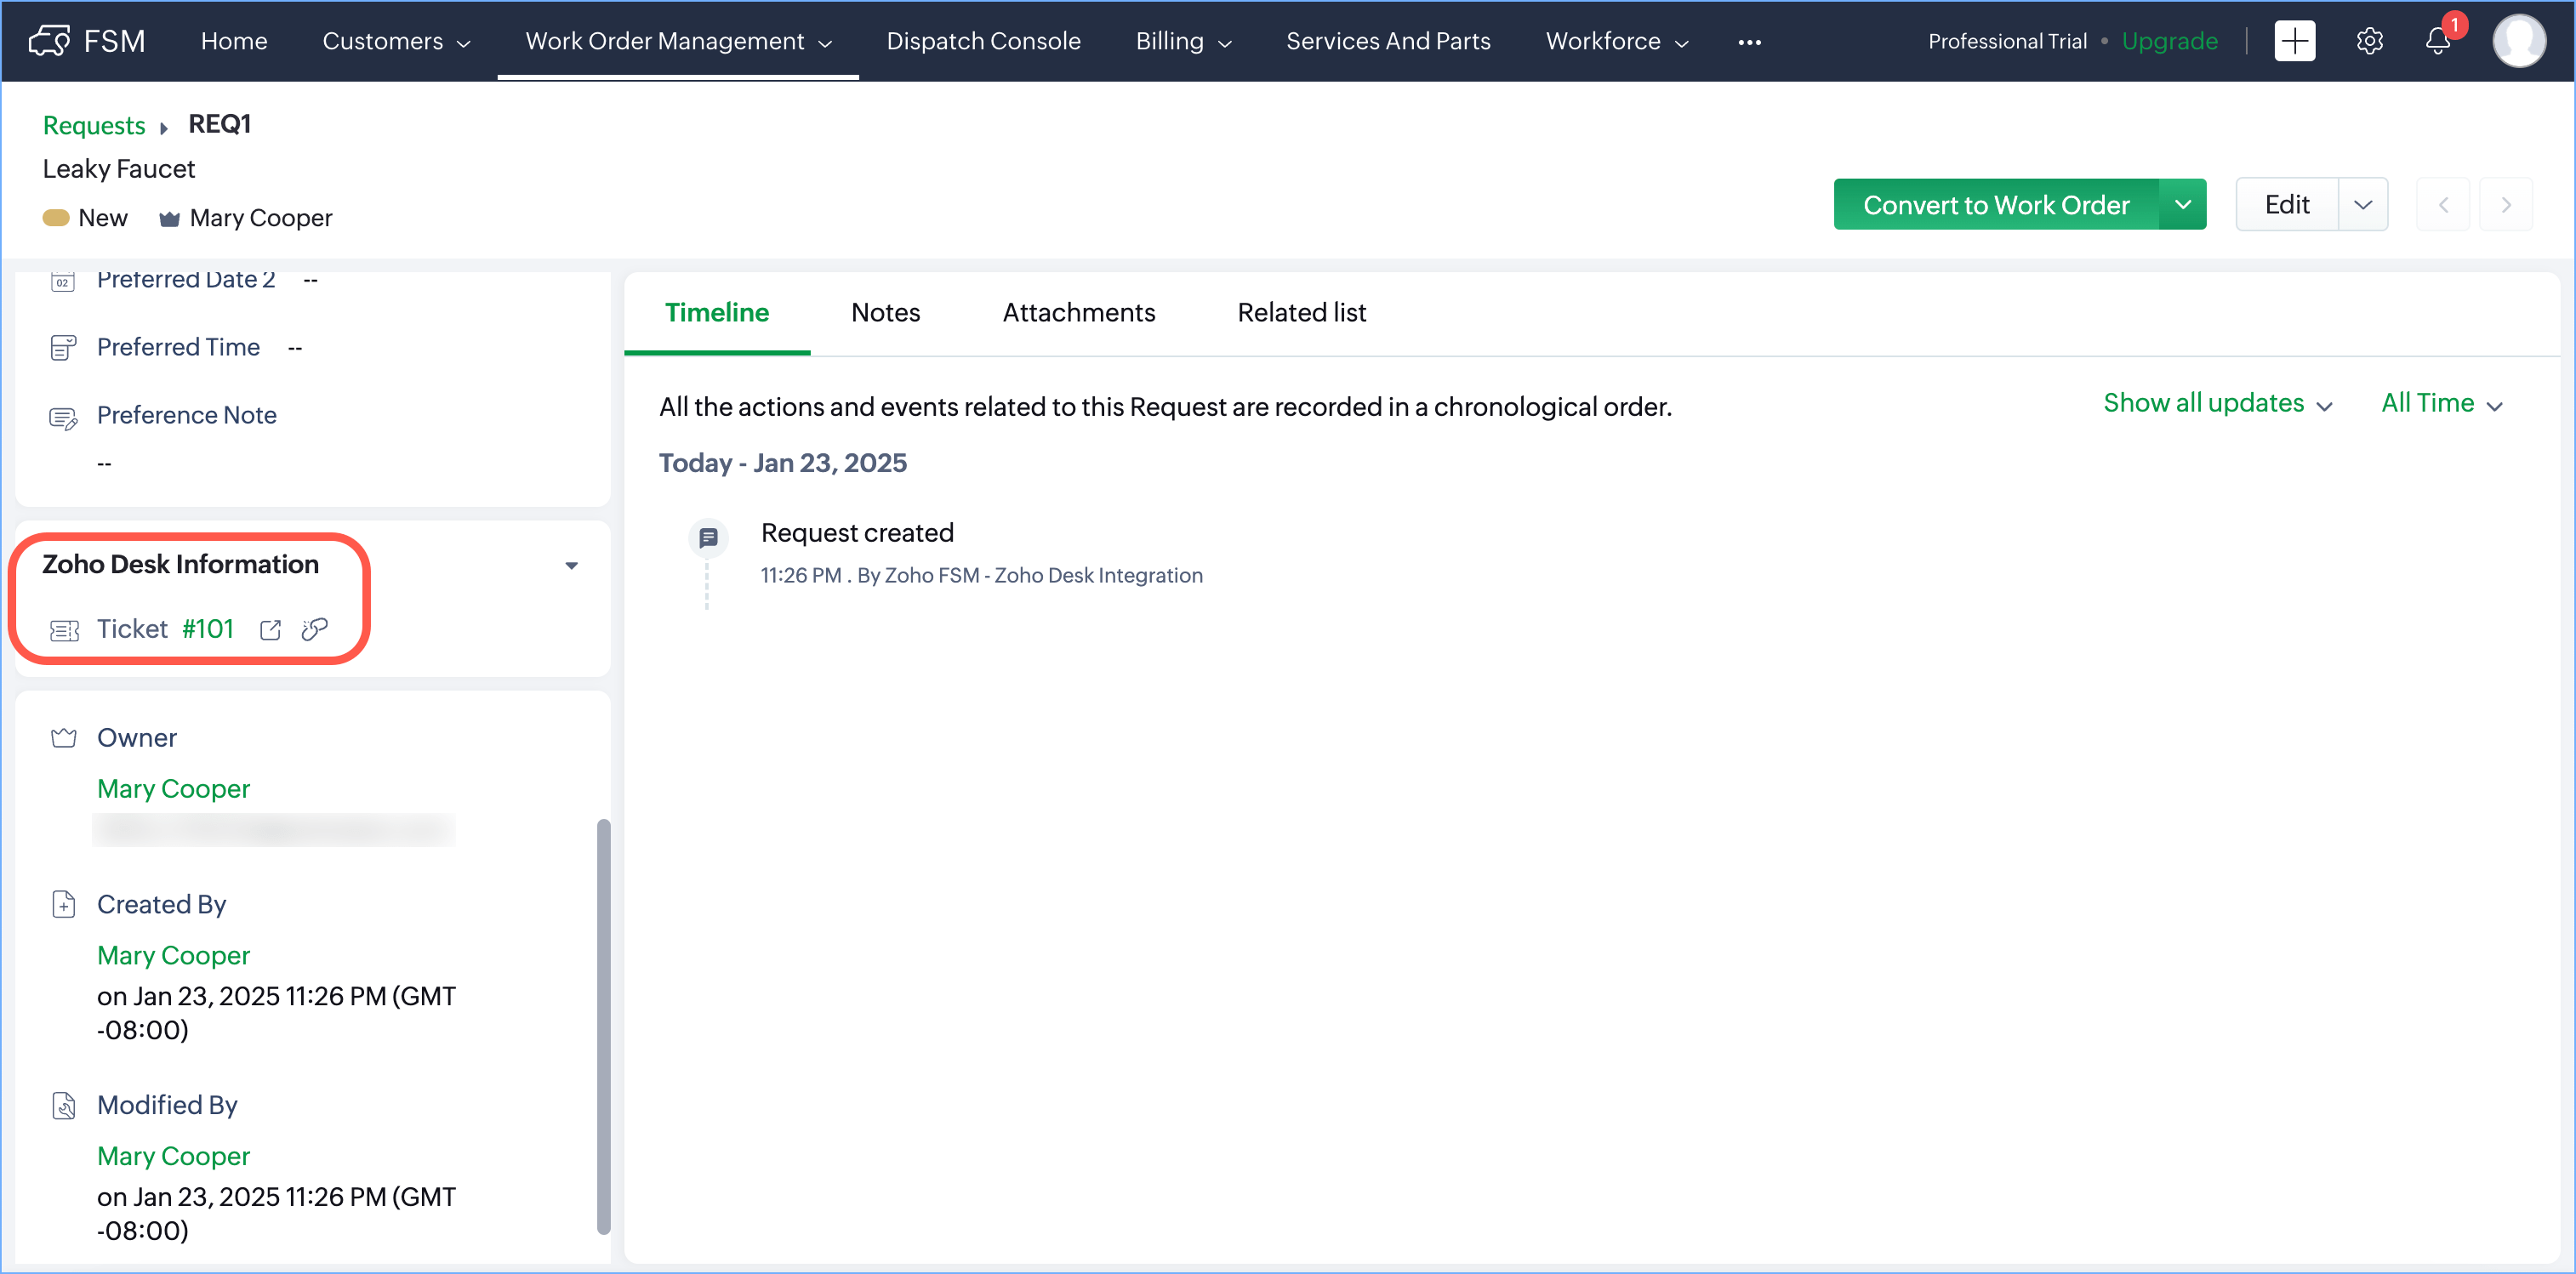Go to next record arrow
The image size is (2576, 1274).
[2506, 205]
